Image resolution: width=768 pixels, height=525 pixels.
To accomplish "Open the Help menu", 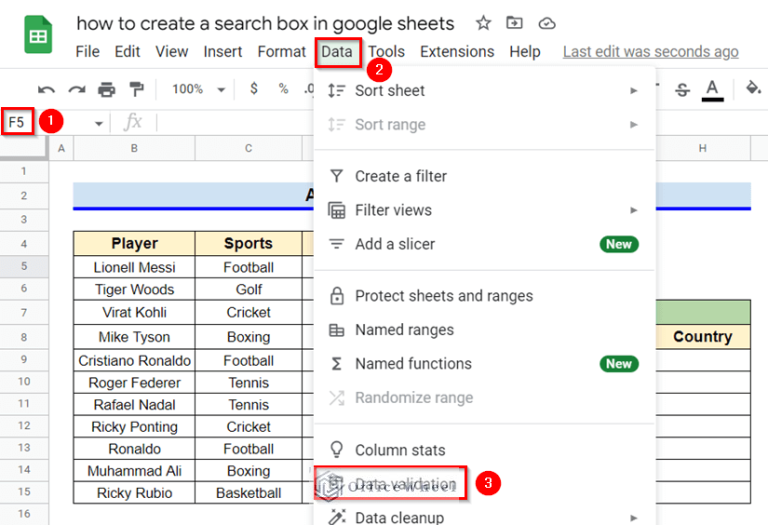I will tap(525, 51).
